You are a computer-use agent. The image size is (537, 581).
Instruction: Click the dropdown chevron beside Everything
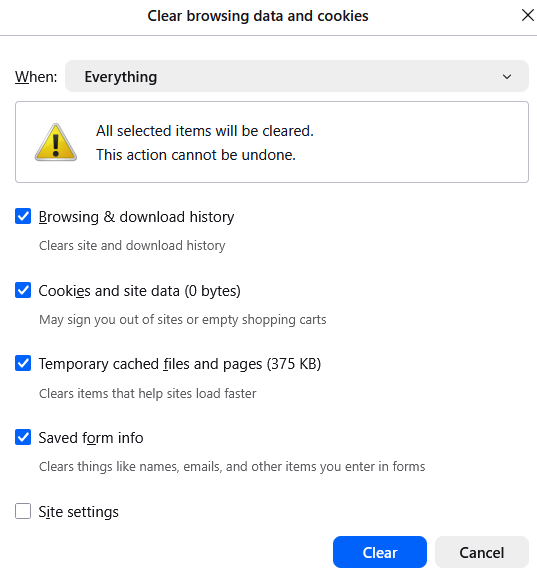[507, 77]
